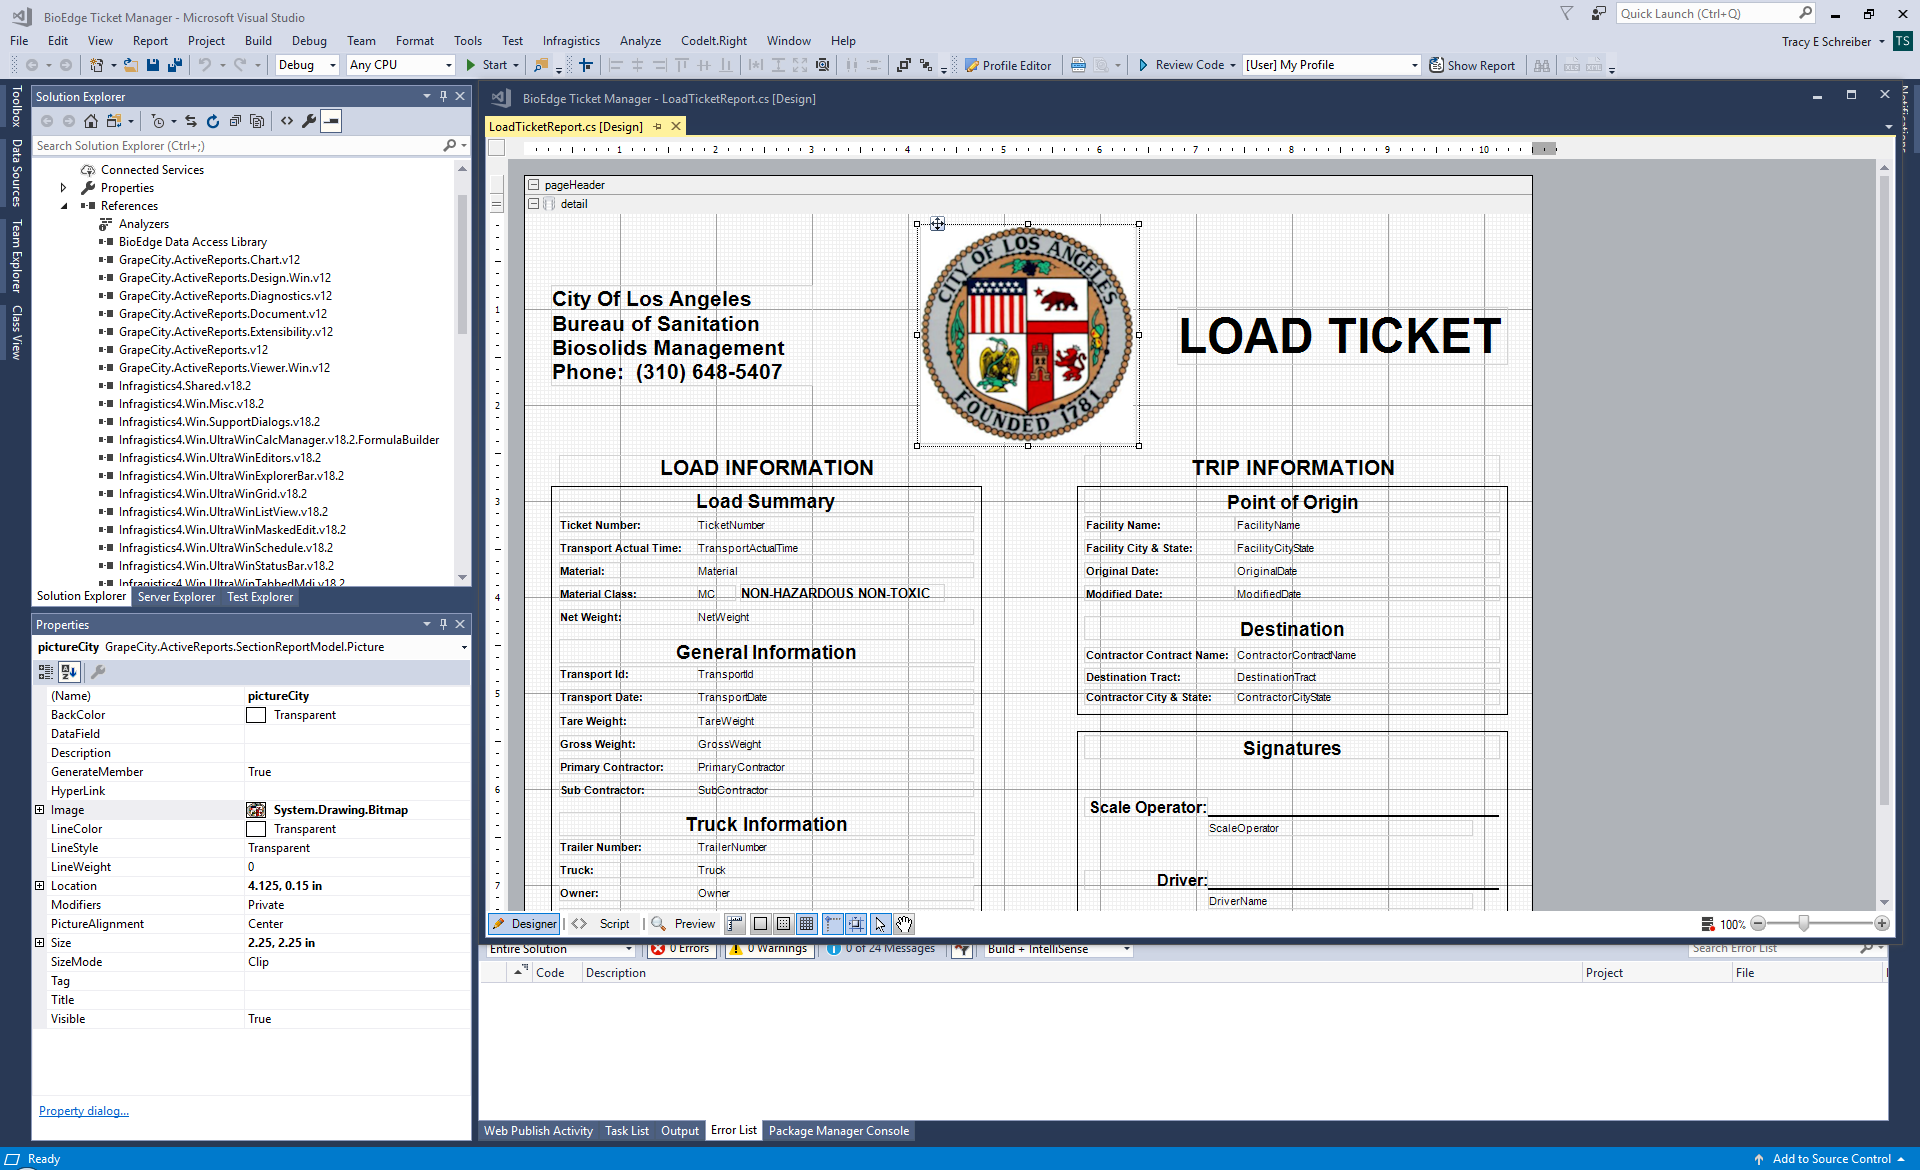Image resolution: width=1920 pixels, height=1170 pixels.
Task: Expand the Location property
Action: tap(40, 886)
